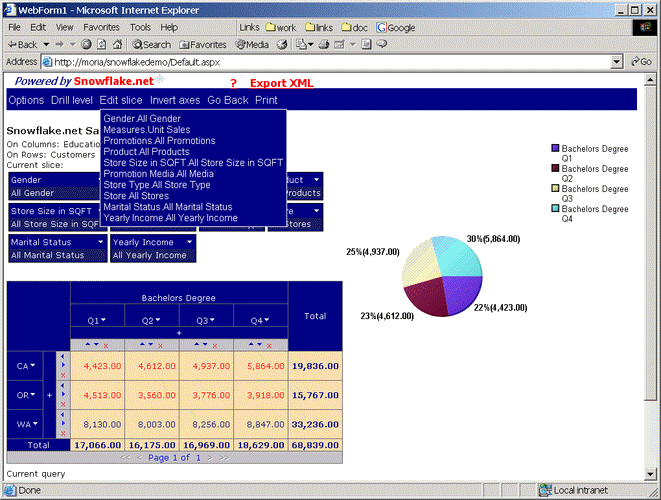Sort Q1 column descending with down arrow
The height and width of the screenshot is (500, 661).
click(97, 344)
